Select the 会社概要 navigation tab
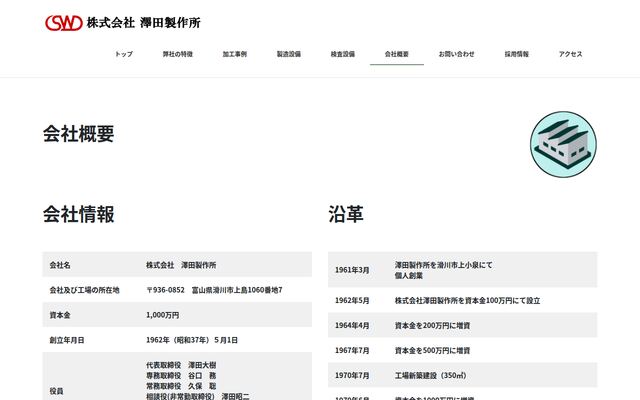This screenshot has width=640, height=400. (x=397, y=54)
